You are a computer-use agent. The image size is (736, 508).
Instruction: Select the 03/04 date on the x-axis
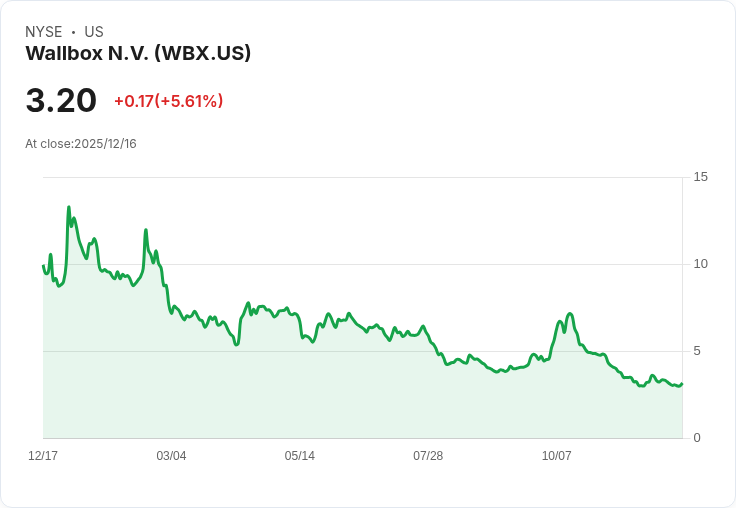coord(171,456)
